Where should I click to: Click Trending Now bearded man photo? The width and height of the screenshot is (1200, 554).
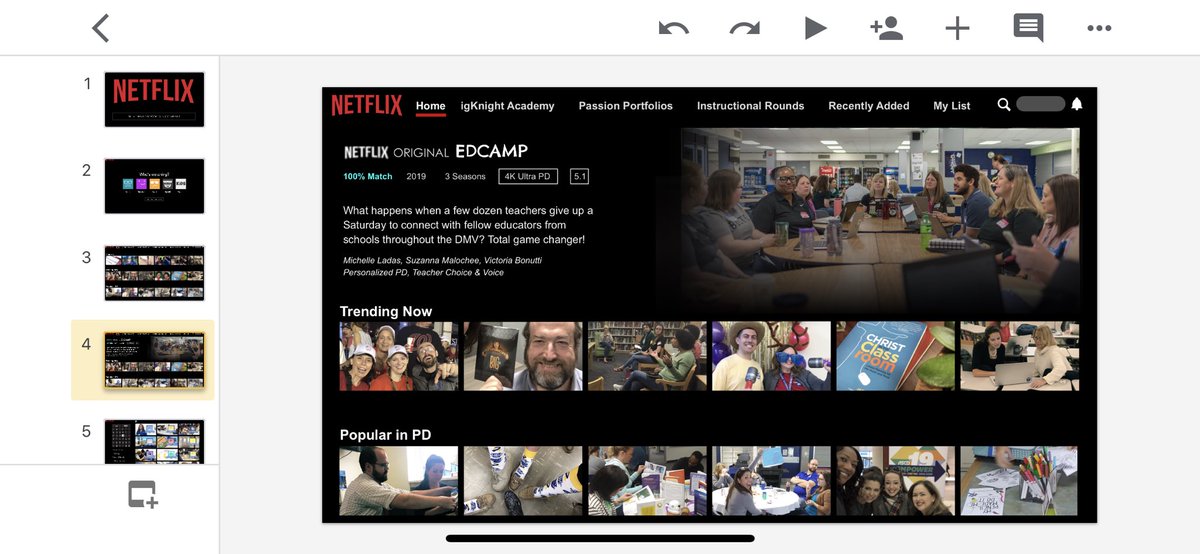523,356
